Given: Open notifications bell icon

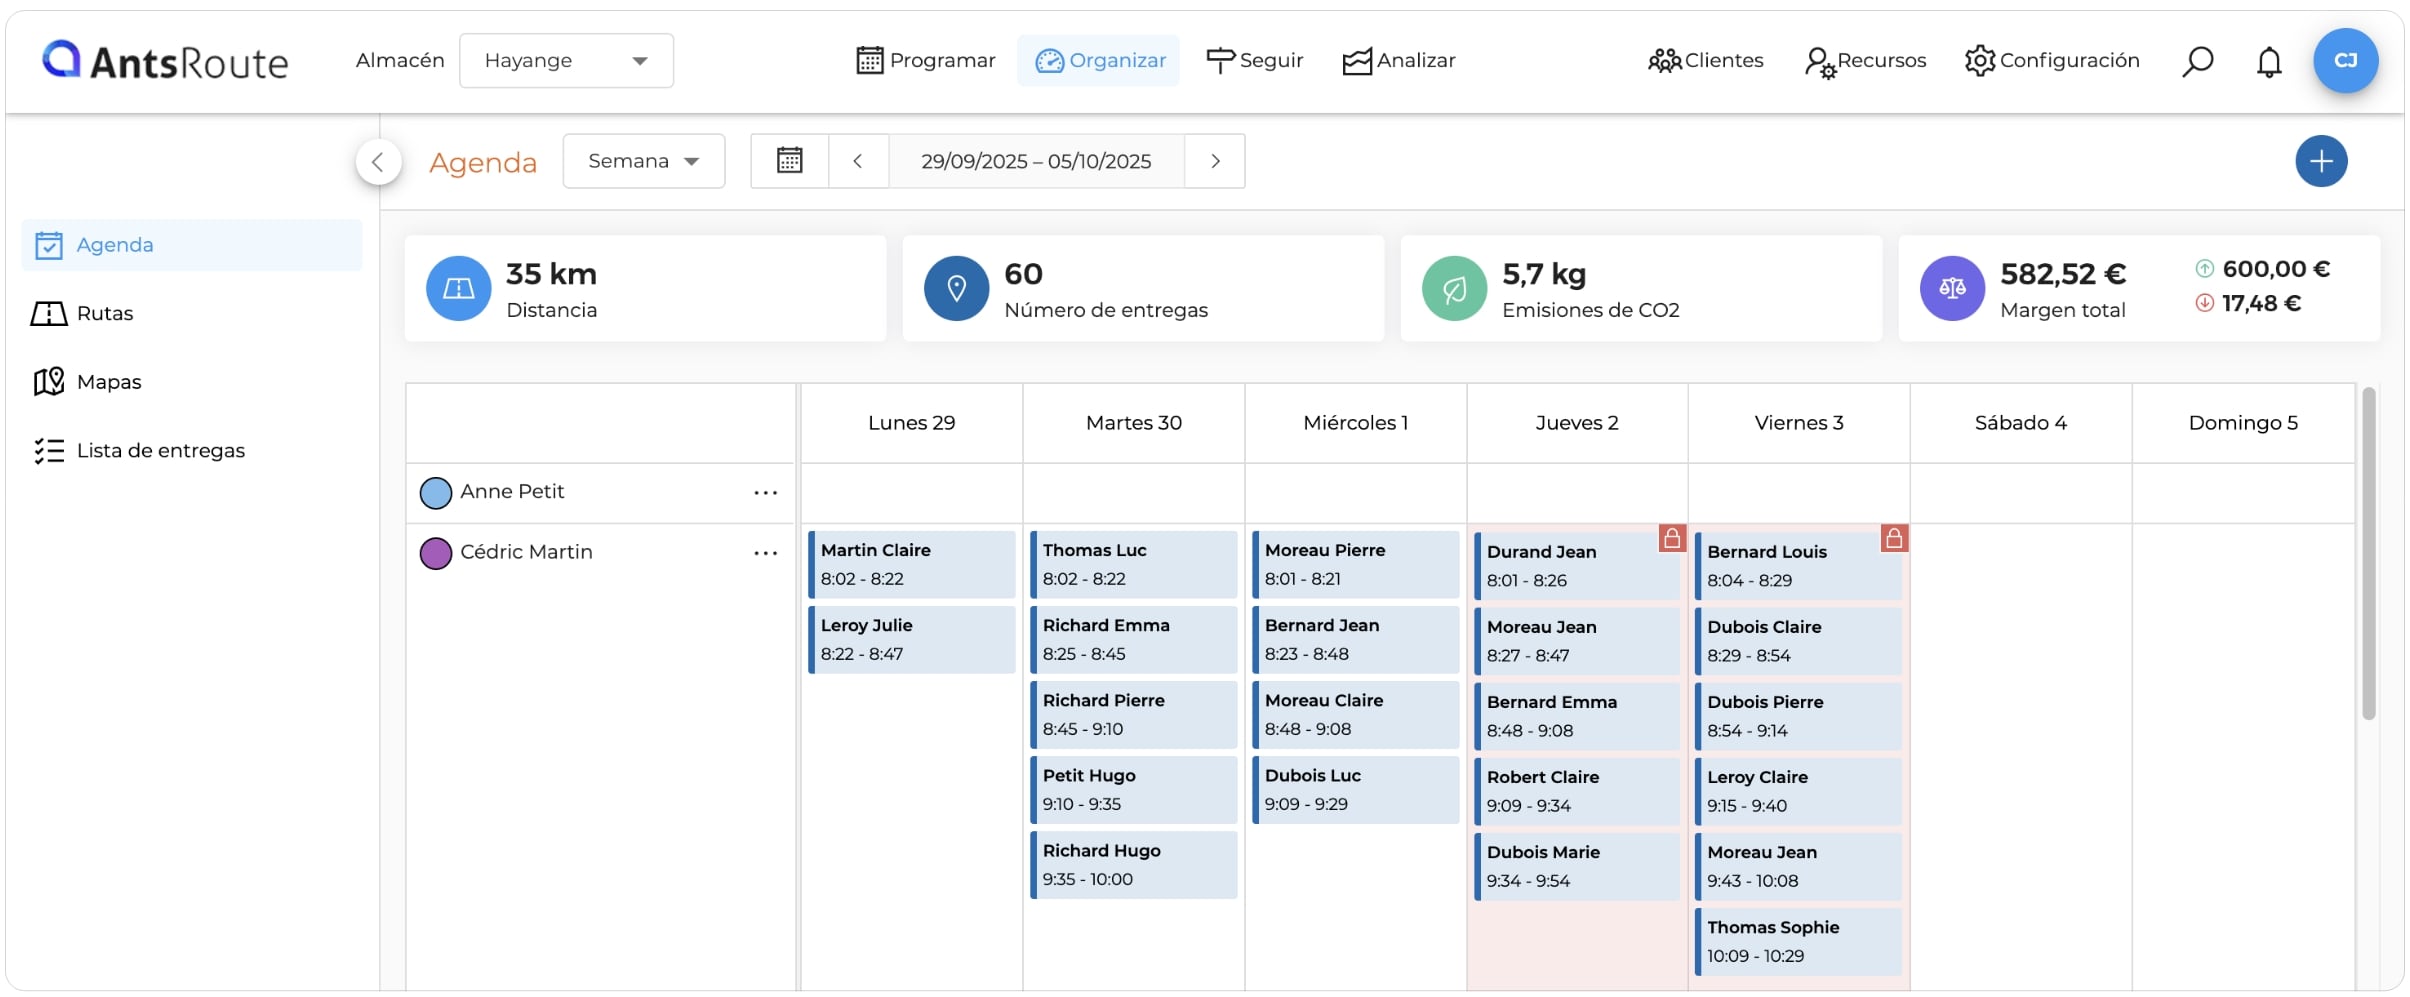Looking at the screenshot, I should point(2269,62).
